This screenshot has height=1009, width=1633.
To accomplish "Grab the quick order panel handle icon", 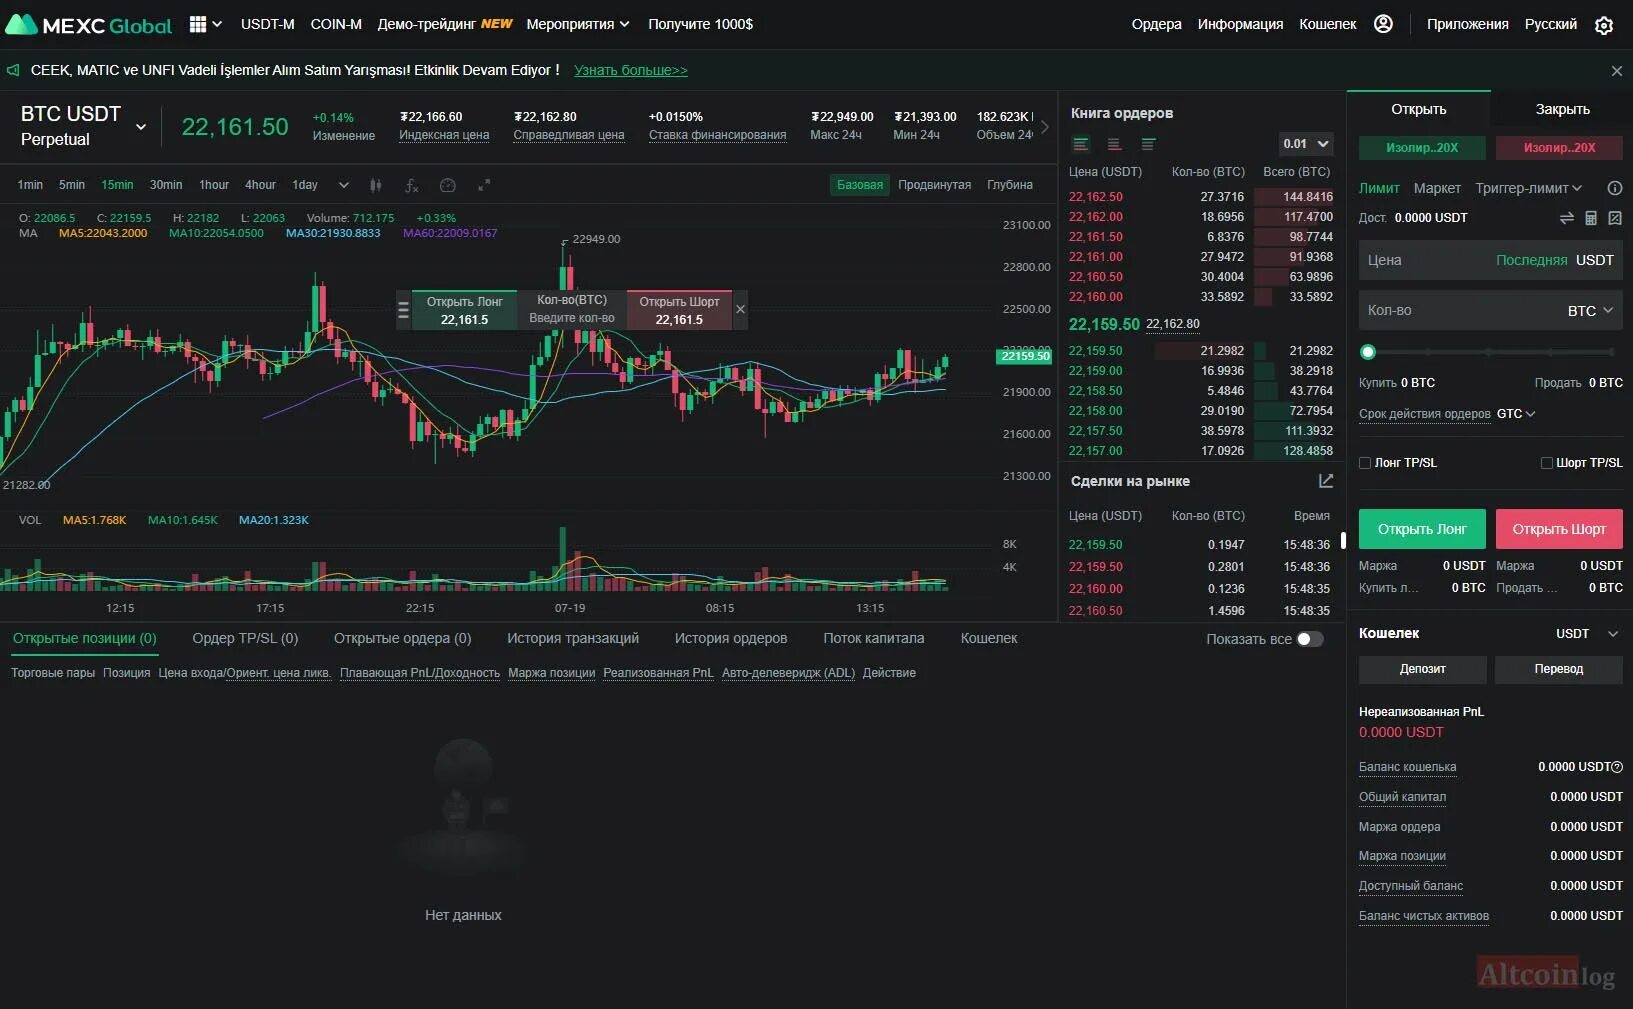I will point(404,310).
